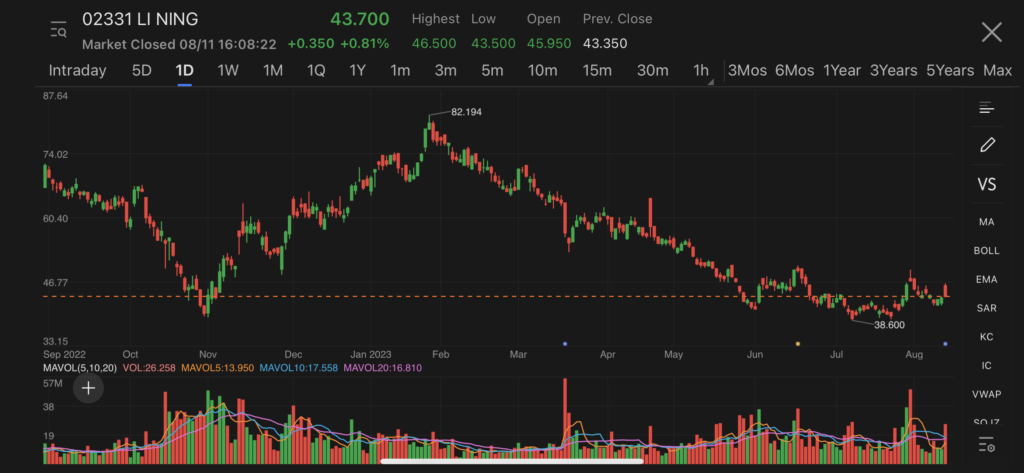Open MAVOL(5,10,20) indicator label

[80, 368]
